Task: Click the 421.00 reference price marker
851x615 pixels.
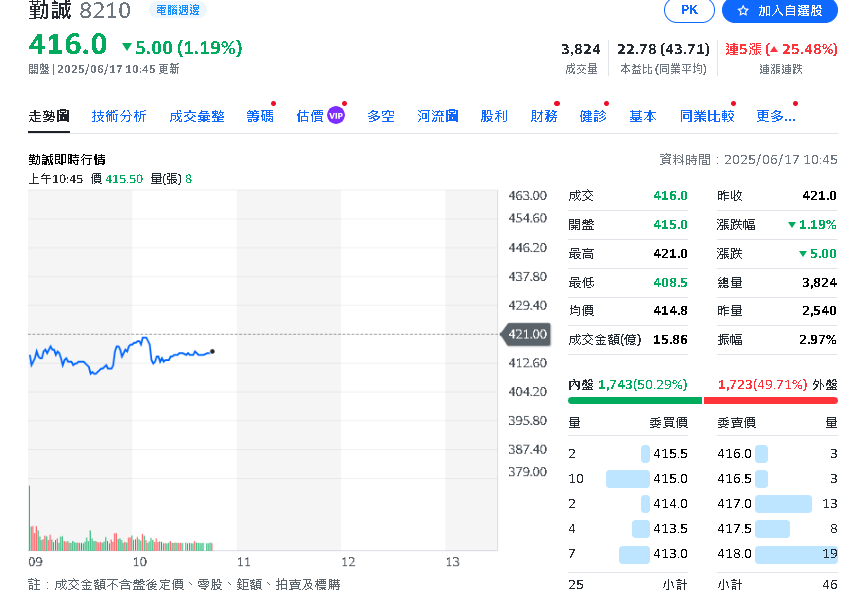Action: pos(527,334)
